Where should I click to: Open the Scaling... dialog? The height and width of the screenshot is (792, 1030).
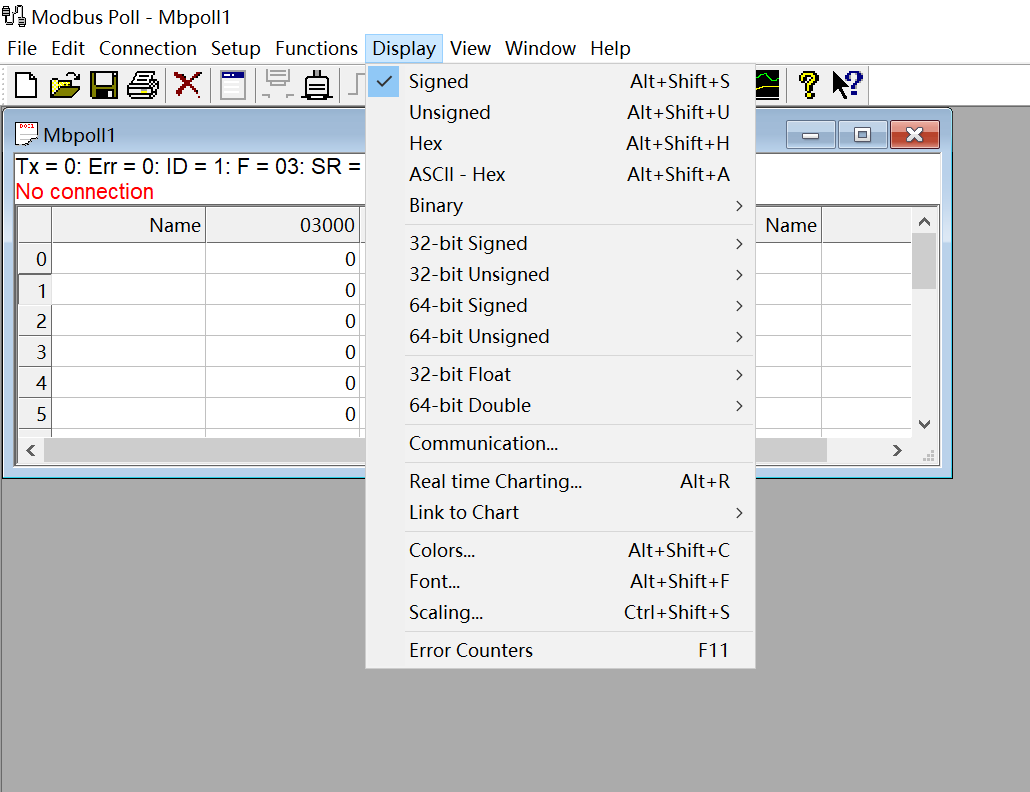560,612
